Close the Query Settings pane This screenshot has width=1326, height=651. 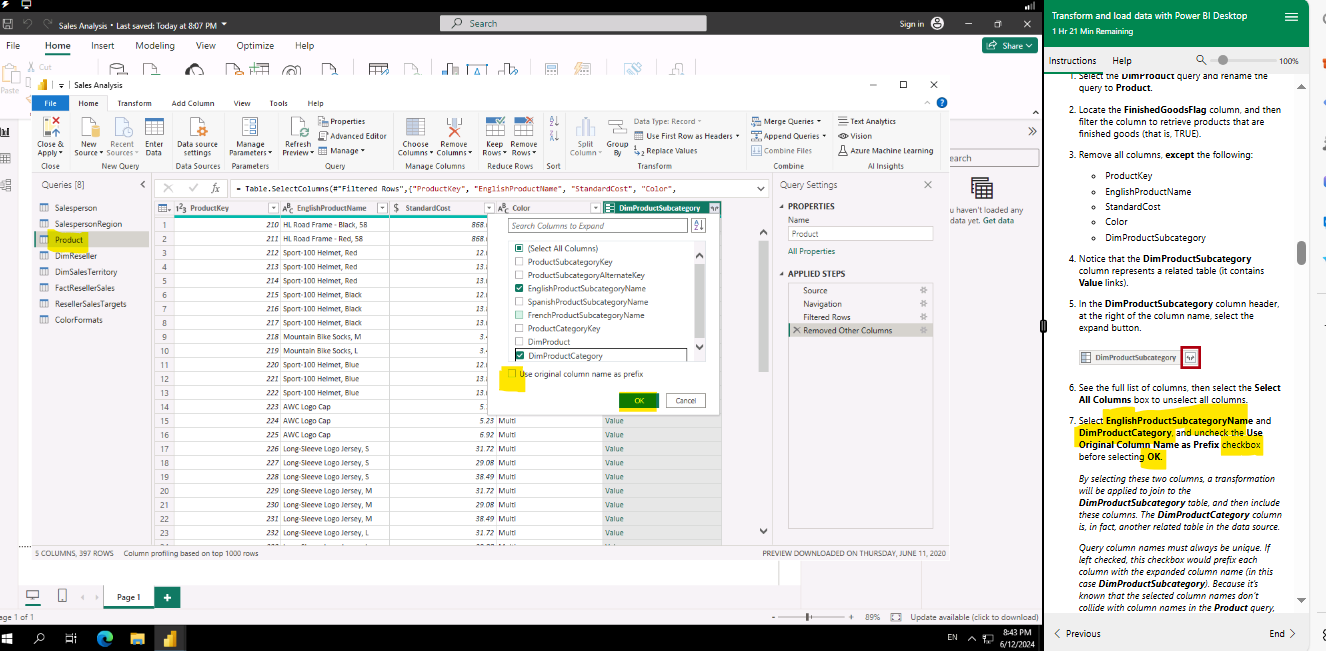(928, 185)
